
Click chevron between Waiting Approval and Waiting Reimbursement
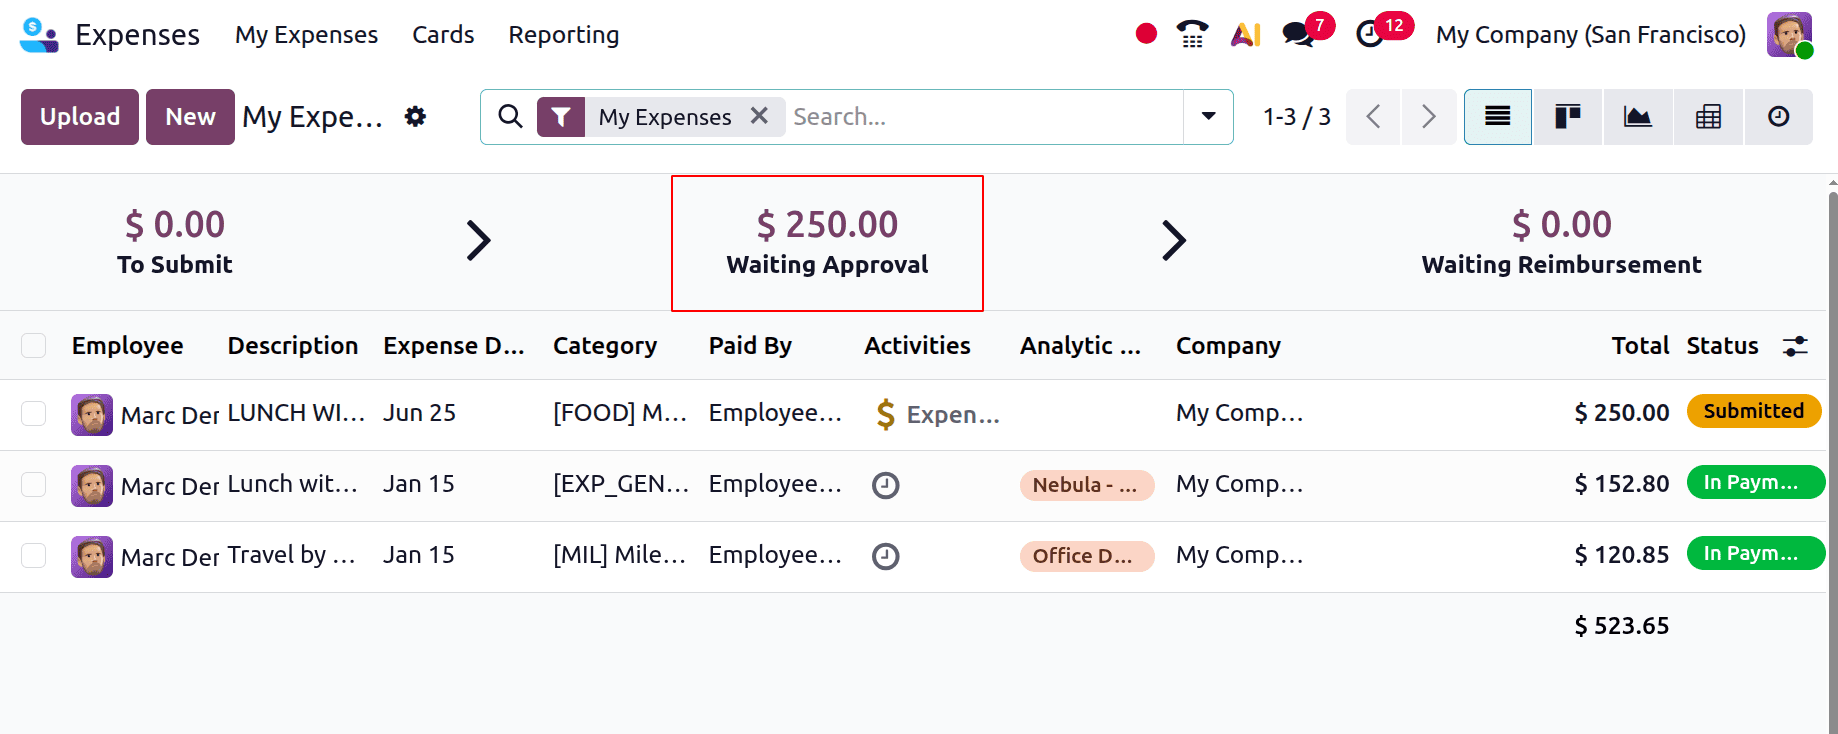[x=1173, y=240]
